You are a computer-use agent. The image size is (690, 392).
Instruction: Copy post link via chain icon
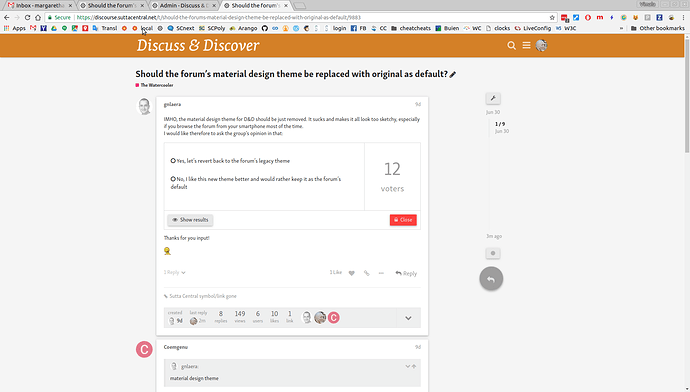point(367,273)
